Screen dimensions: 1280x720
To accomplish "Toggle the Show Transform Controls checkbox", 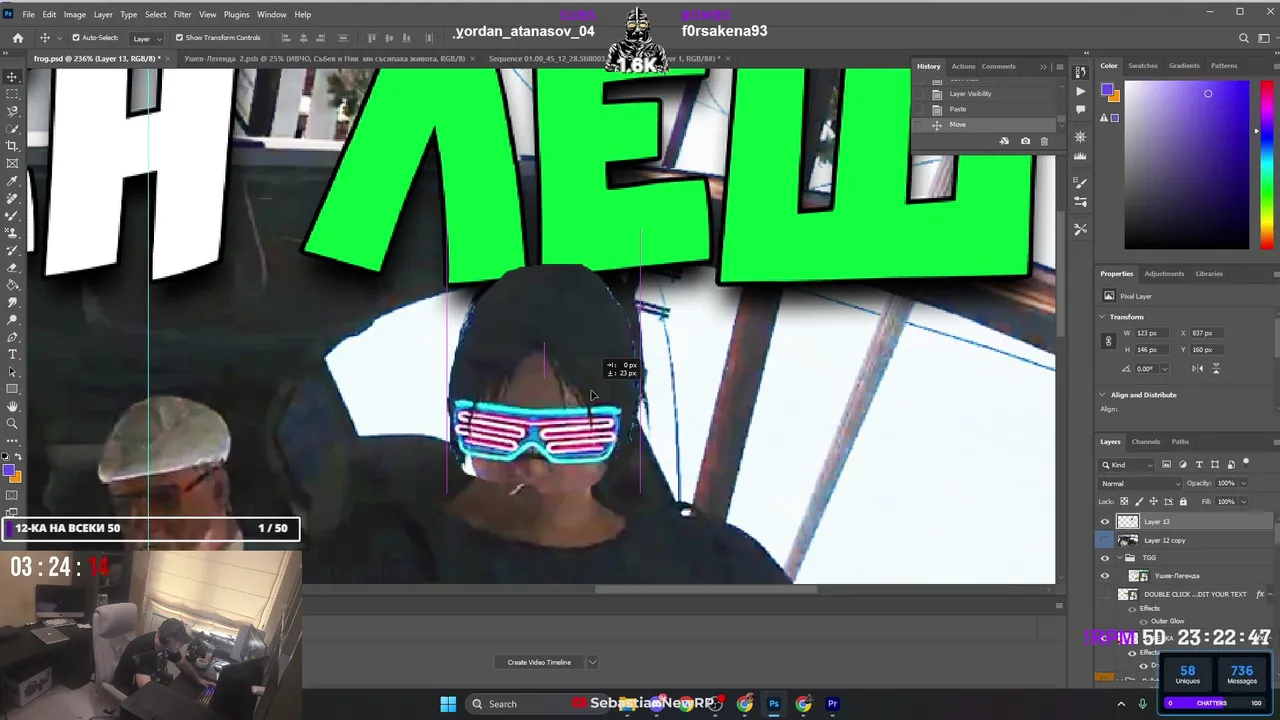I will [179, 38].
